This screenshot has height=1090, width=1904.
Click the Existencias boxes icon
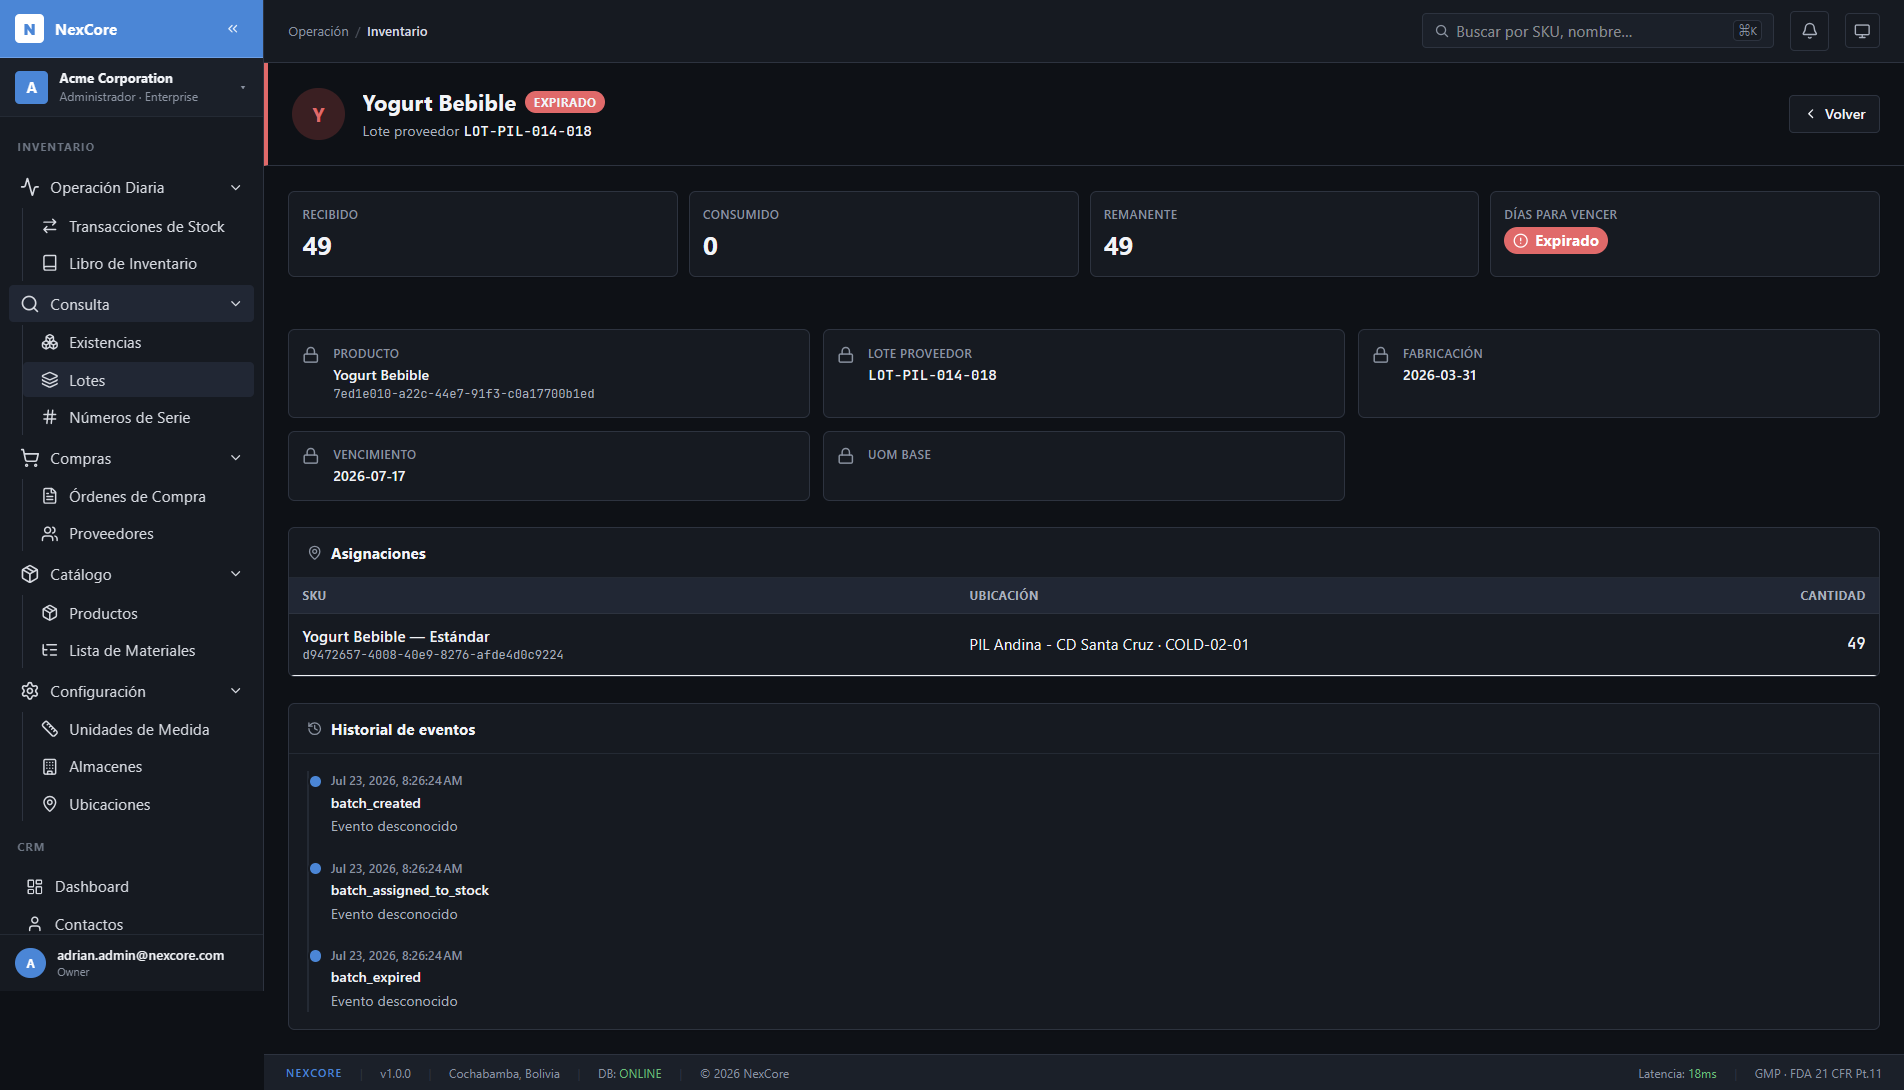tap(50, 343)
